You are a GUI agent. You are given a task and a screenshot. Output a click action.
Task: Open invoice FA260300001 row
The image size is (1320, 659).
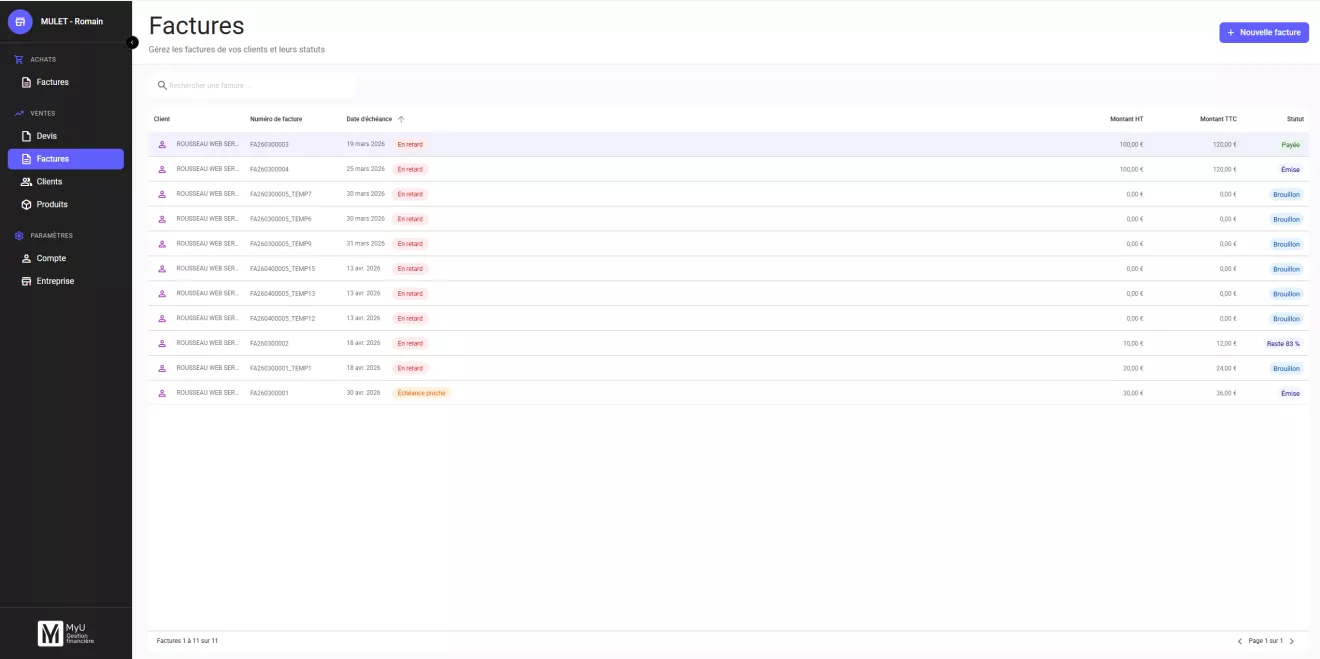pyautogui.click(x=728, y=393)
